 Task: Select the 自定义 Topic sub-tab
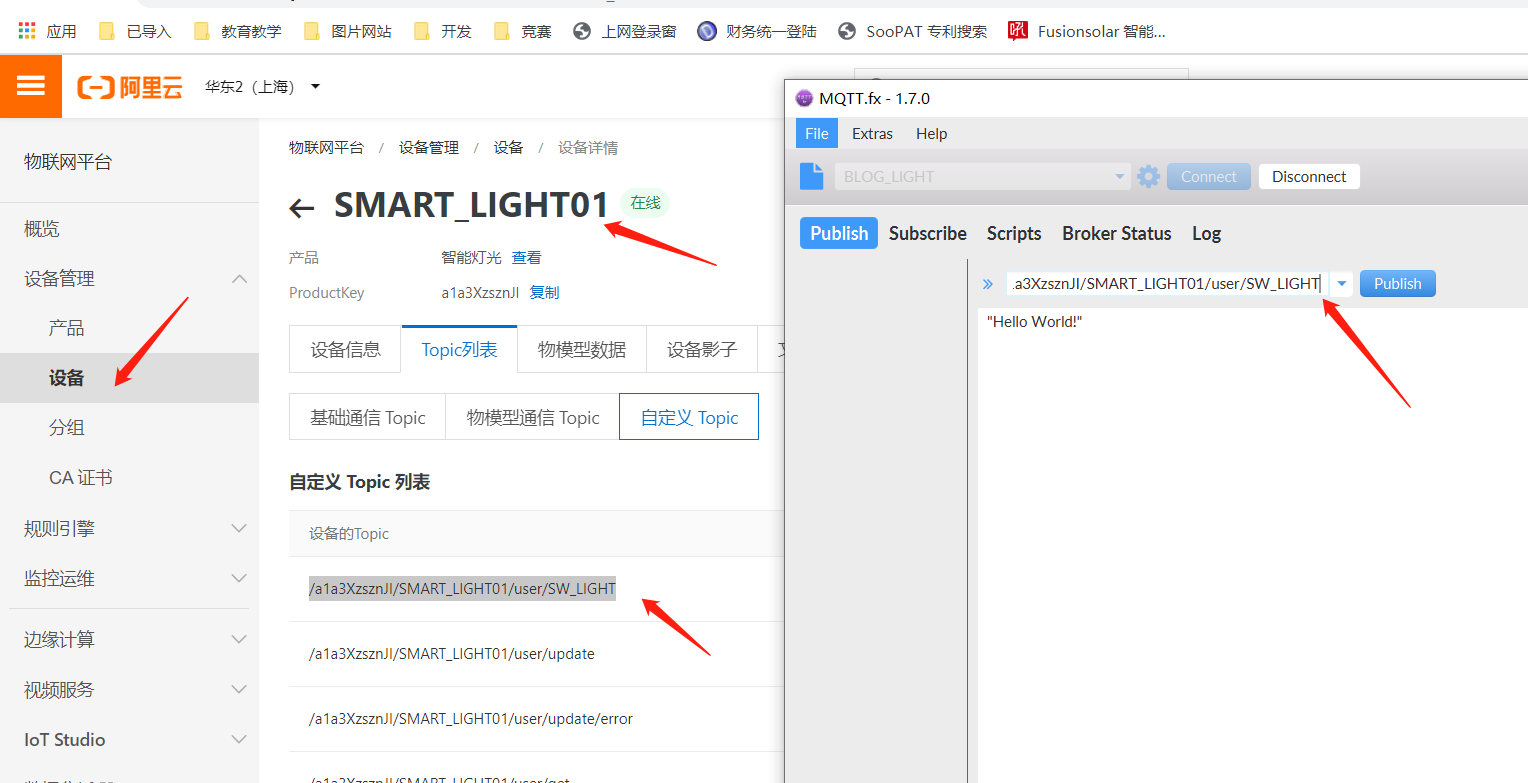pos(689,417)
